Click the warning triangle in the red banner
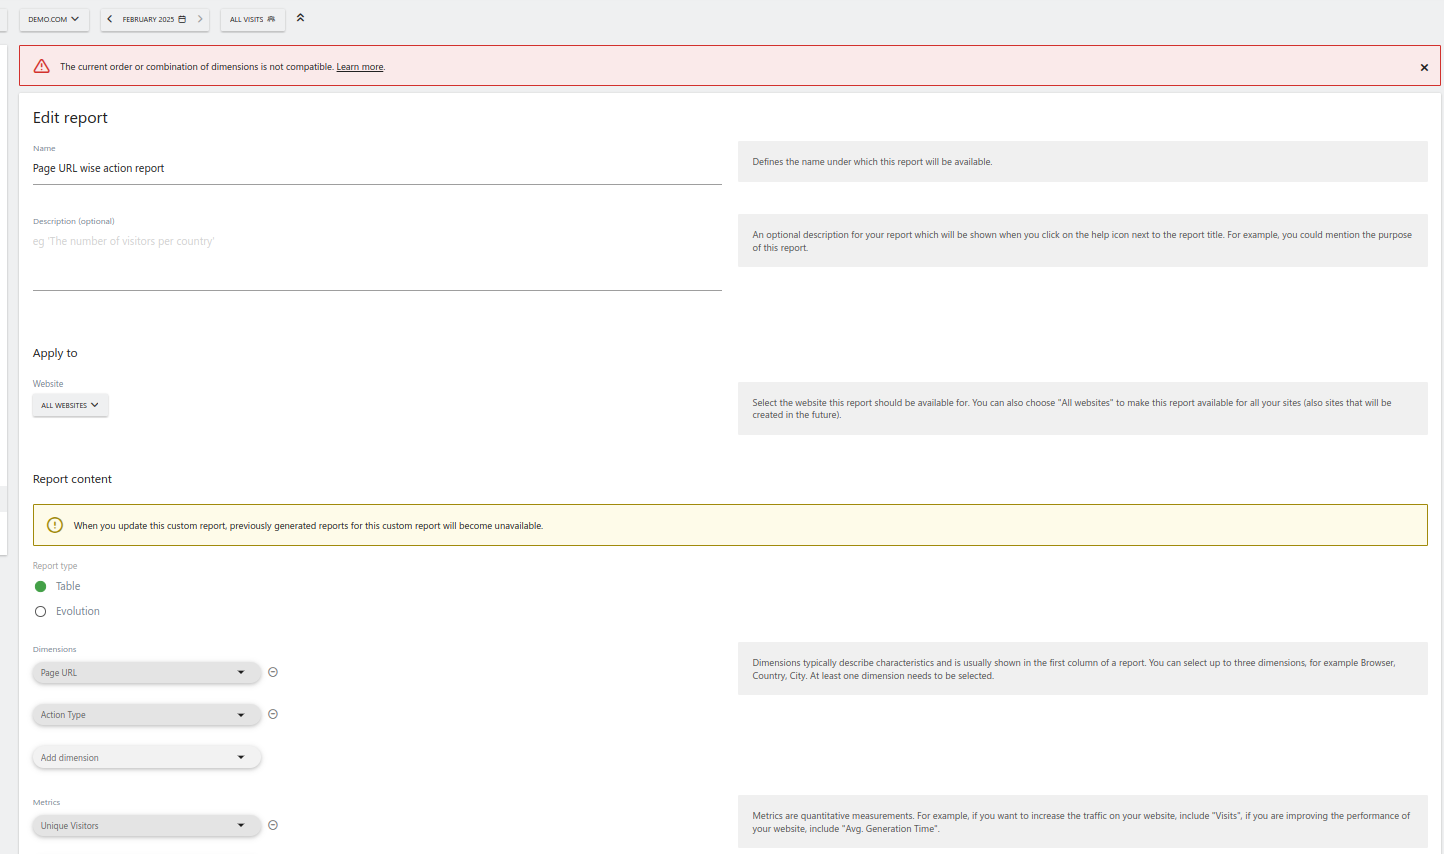Viewport: 1444px width, 854px height. point(41,66)
